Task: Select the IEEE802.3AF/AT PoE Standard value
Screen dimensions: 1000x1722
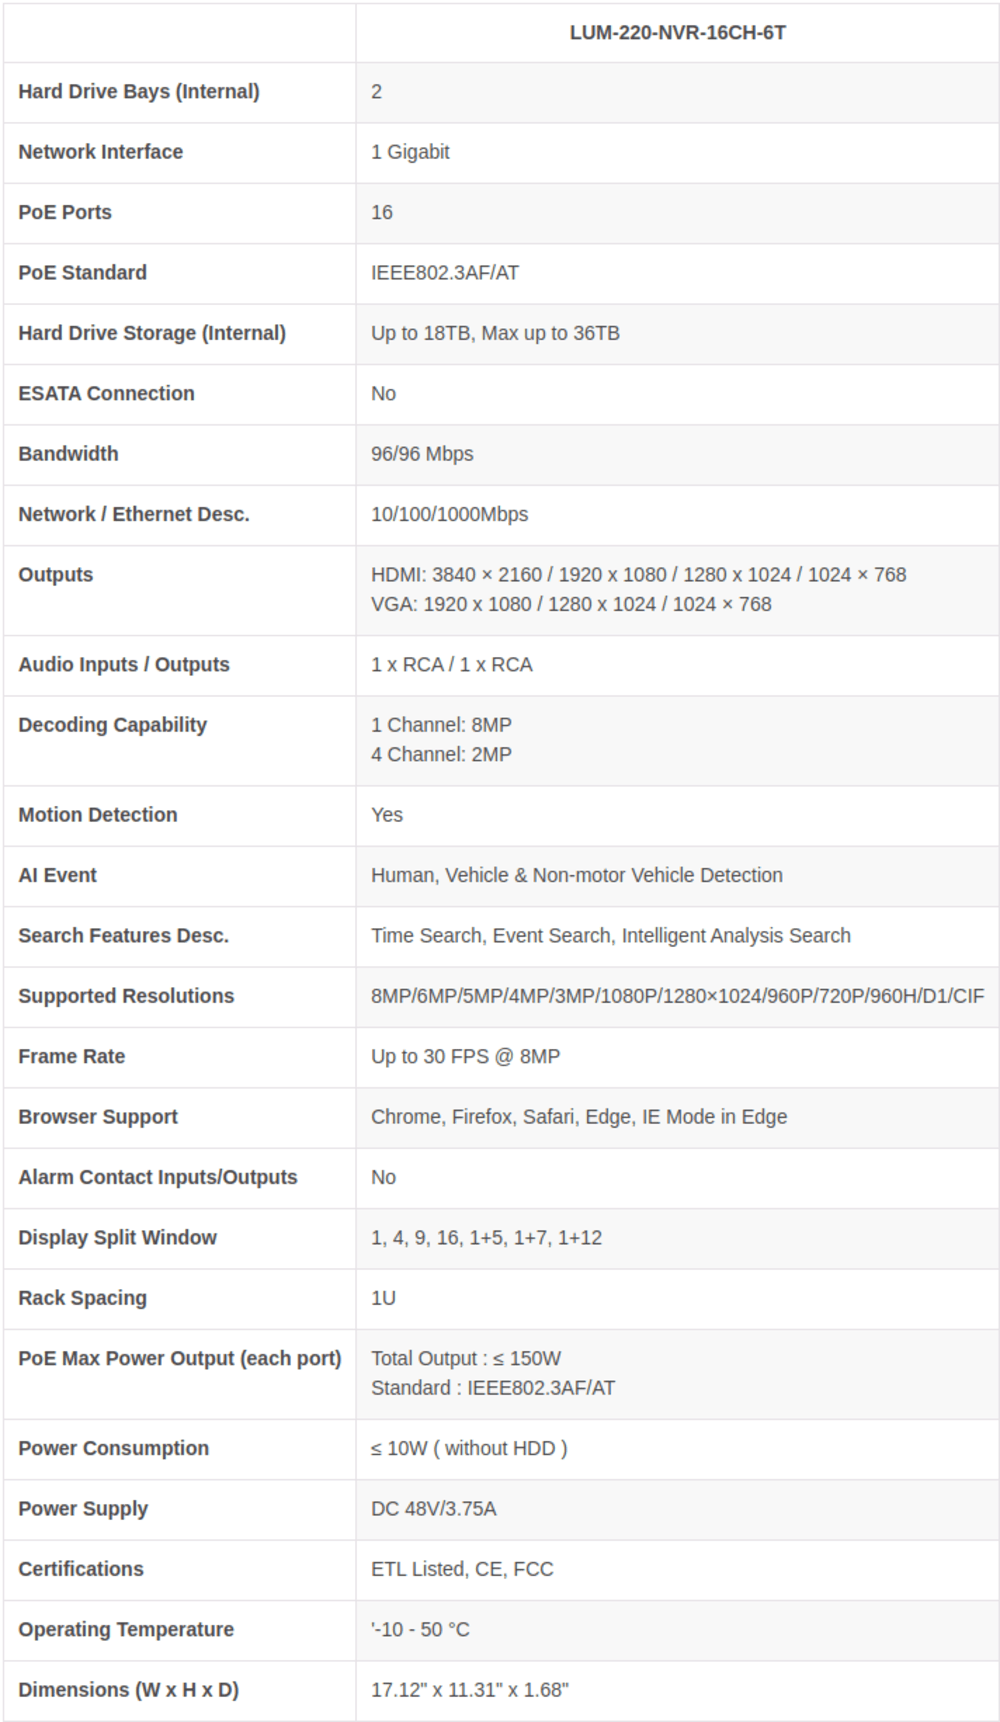Action: click(445, 273)
